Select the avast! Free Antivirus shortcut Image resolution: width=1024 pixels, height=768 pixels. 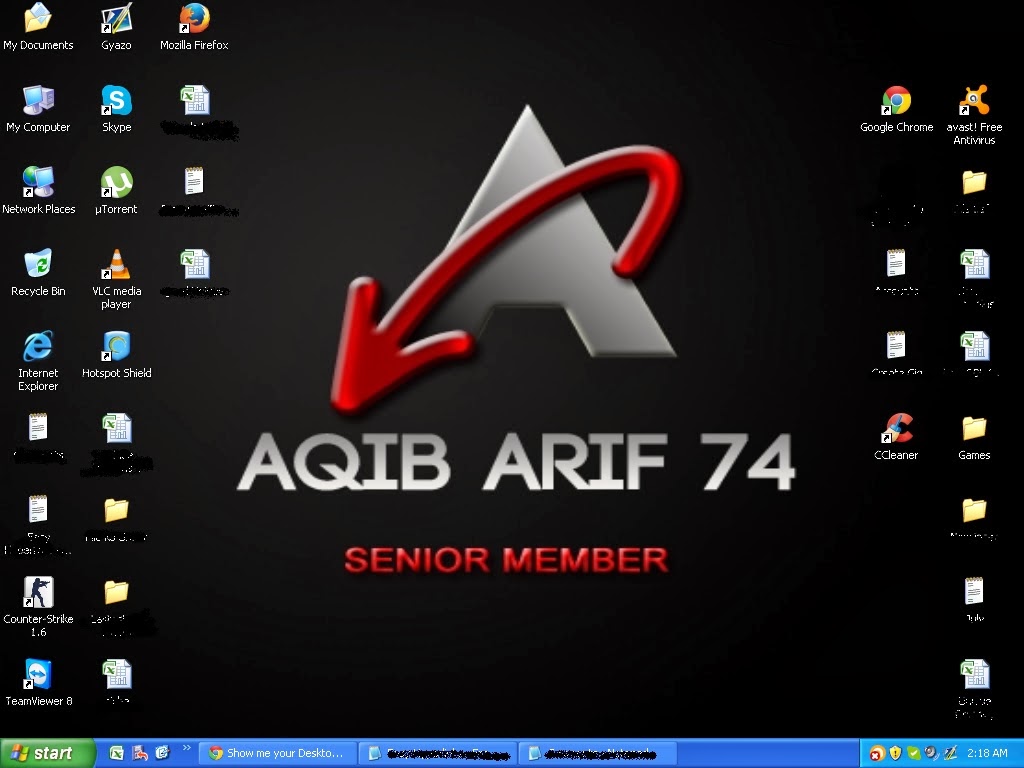pos(974,114)
